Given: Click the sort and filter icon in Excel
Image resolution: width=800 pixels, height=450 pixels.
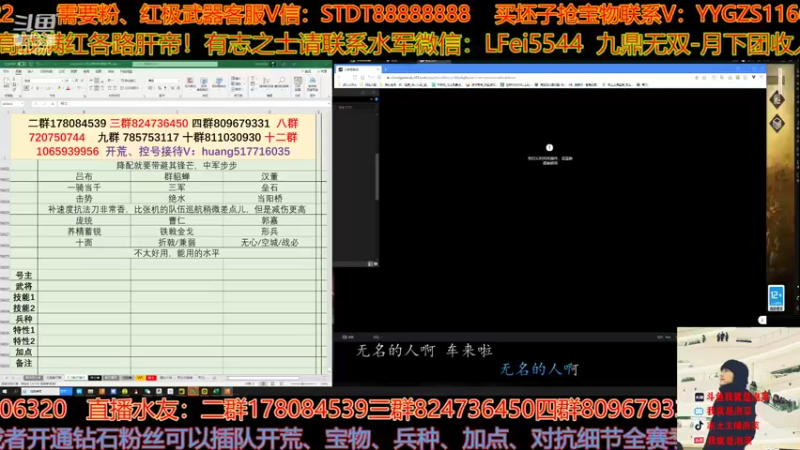Looking at the screenshot, I should [267, 83].
